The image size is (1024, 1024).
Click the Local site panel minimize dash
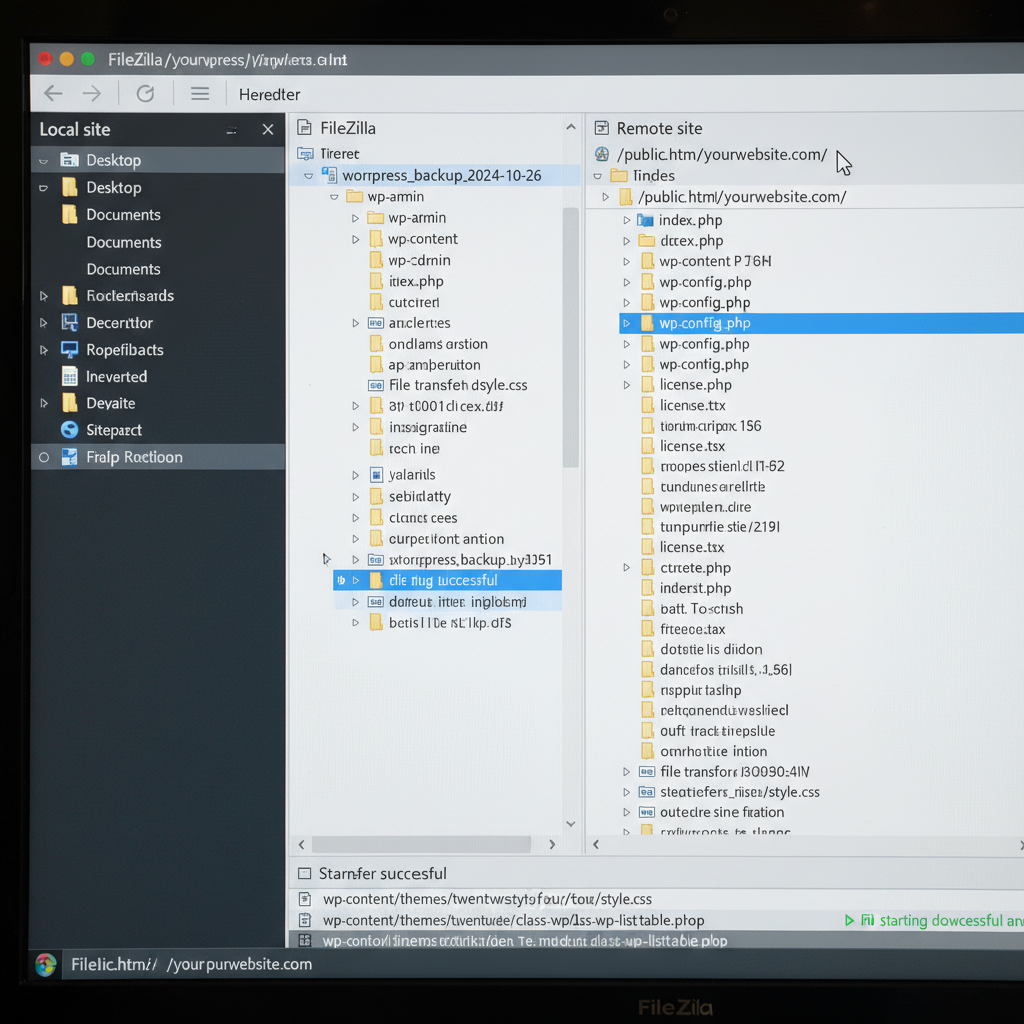pyautogui.click(x=231, y=130)
